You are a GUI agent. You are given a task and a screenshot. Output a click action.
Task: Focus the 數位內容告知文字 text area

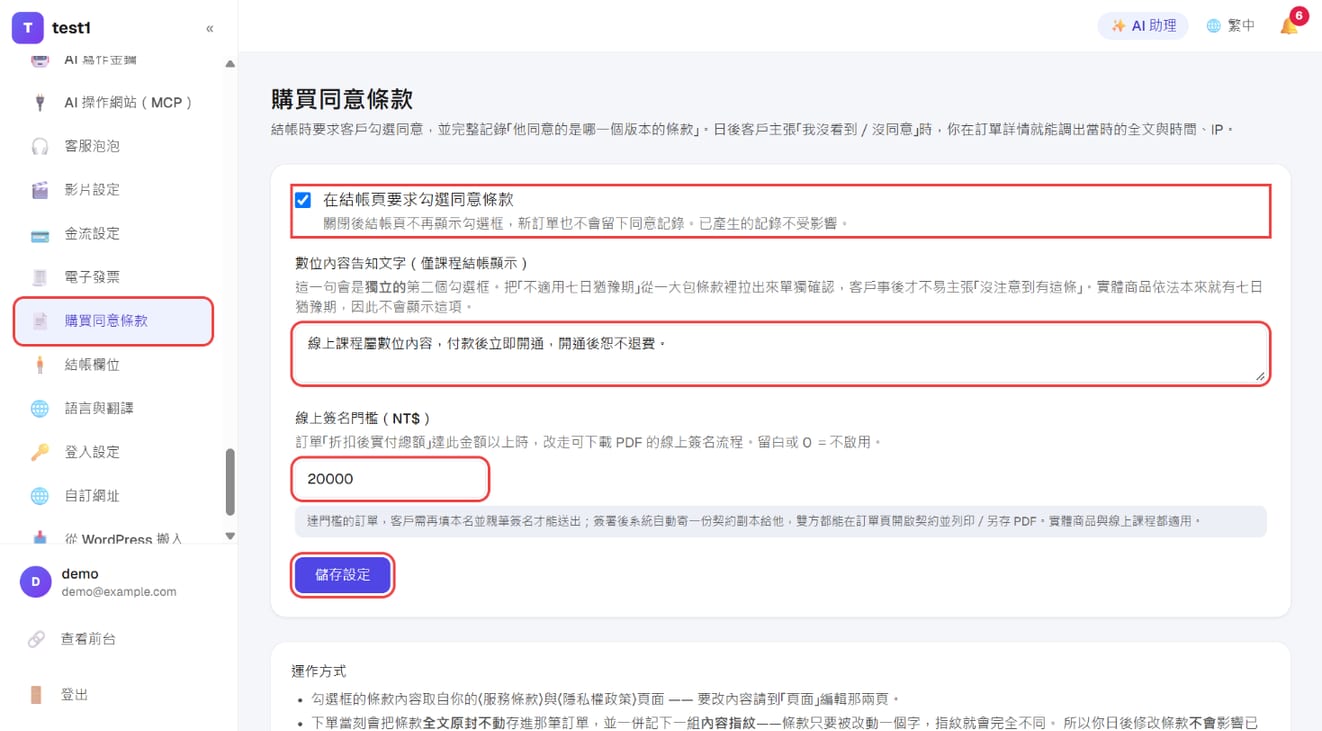point(781,354)
